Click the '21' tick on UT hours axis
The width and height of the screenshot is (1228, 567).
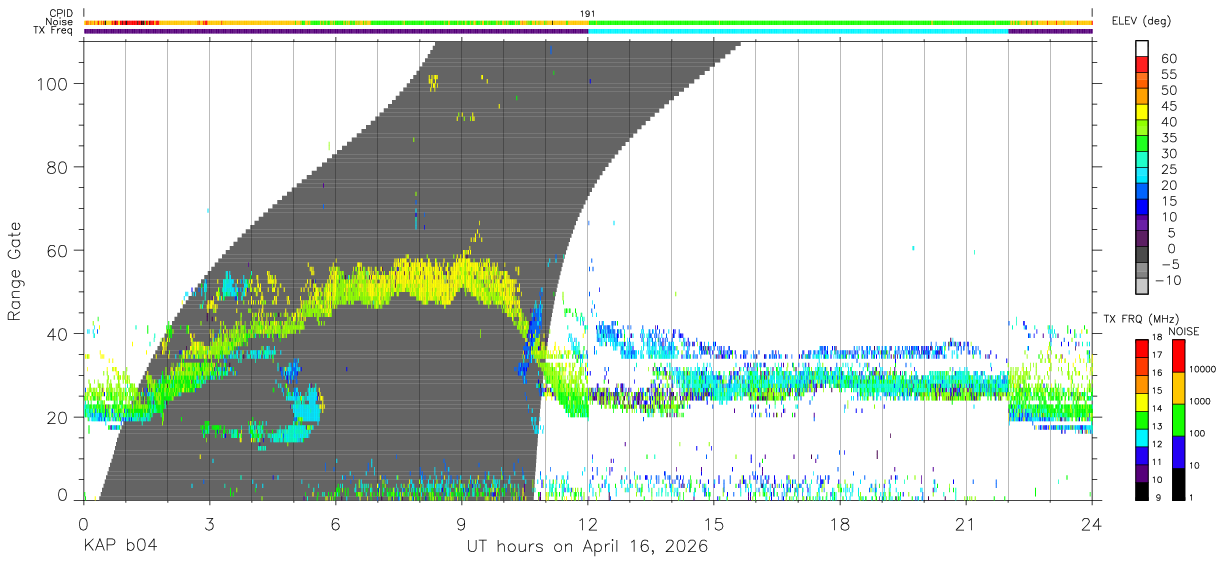[966, 524]
